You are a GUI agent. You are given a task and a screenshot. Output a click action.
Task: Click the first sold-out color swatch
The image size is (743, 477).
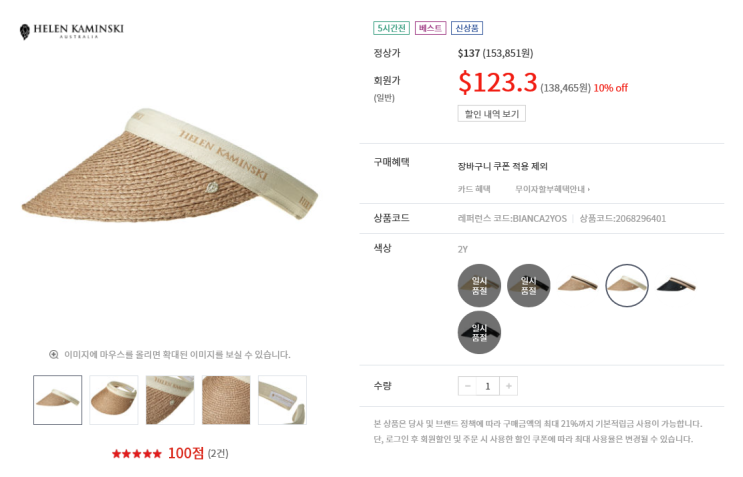coord(479,285)
